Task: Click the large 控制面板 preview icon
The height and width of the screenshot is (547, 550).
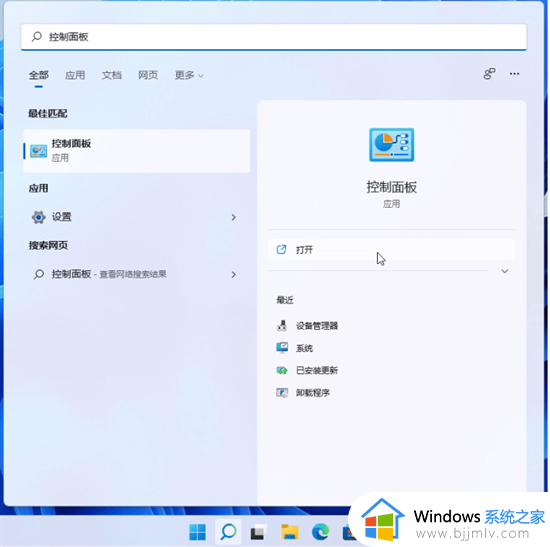Action: click(391, 145)
